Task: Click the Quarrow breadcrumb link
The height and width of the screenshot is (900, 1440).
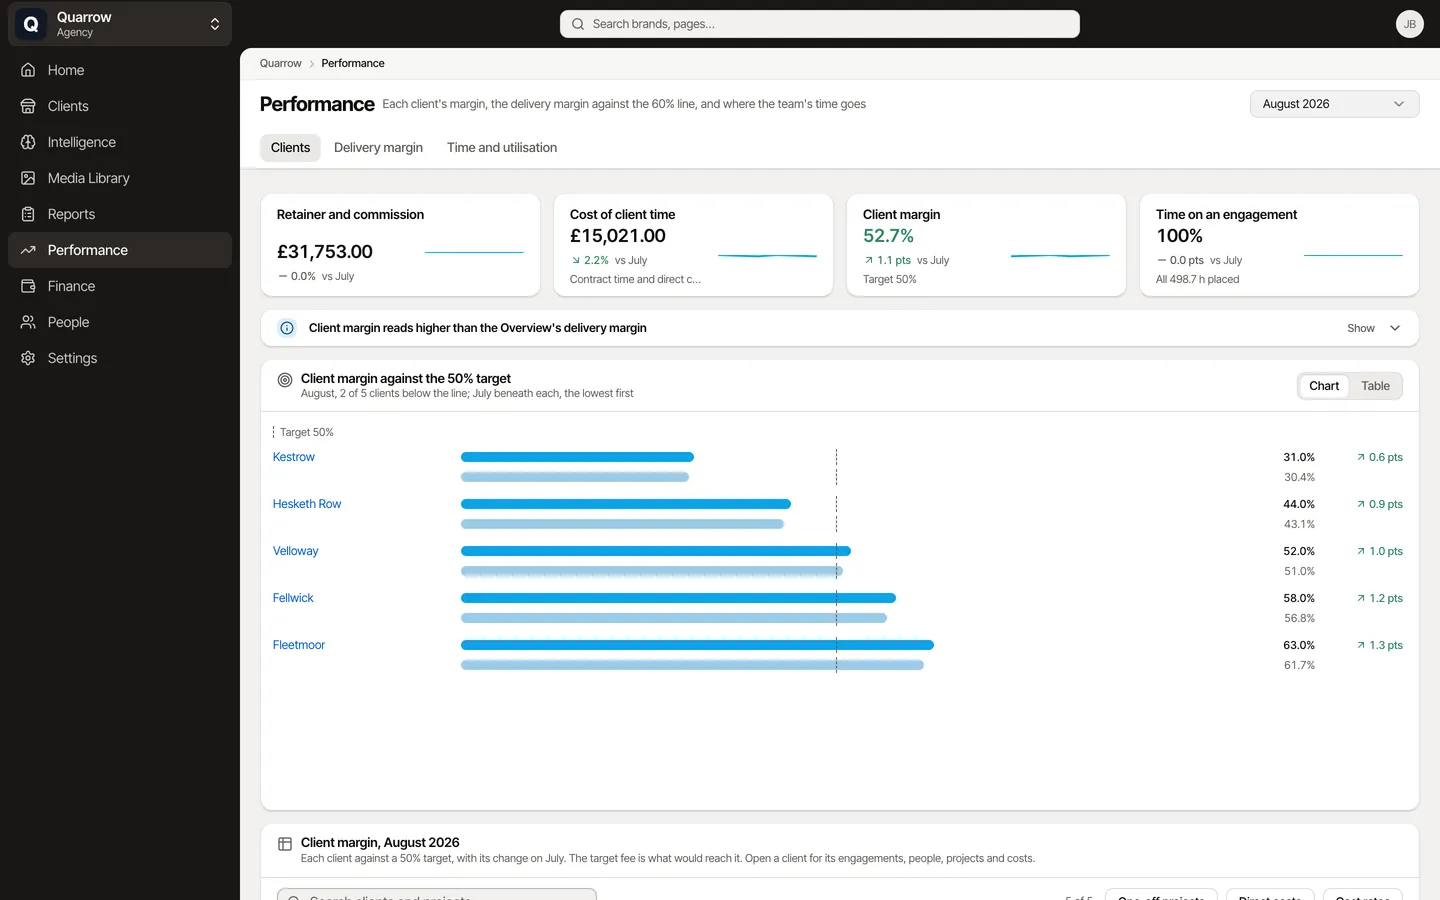Action: click(281, 63)
